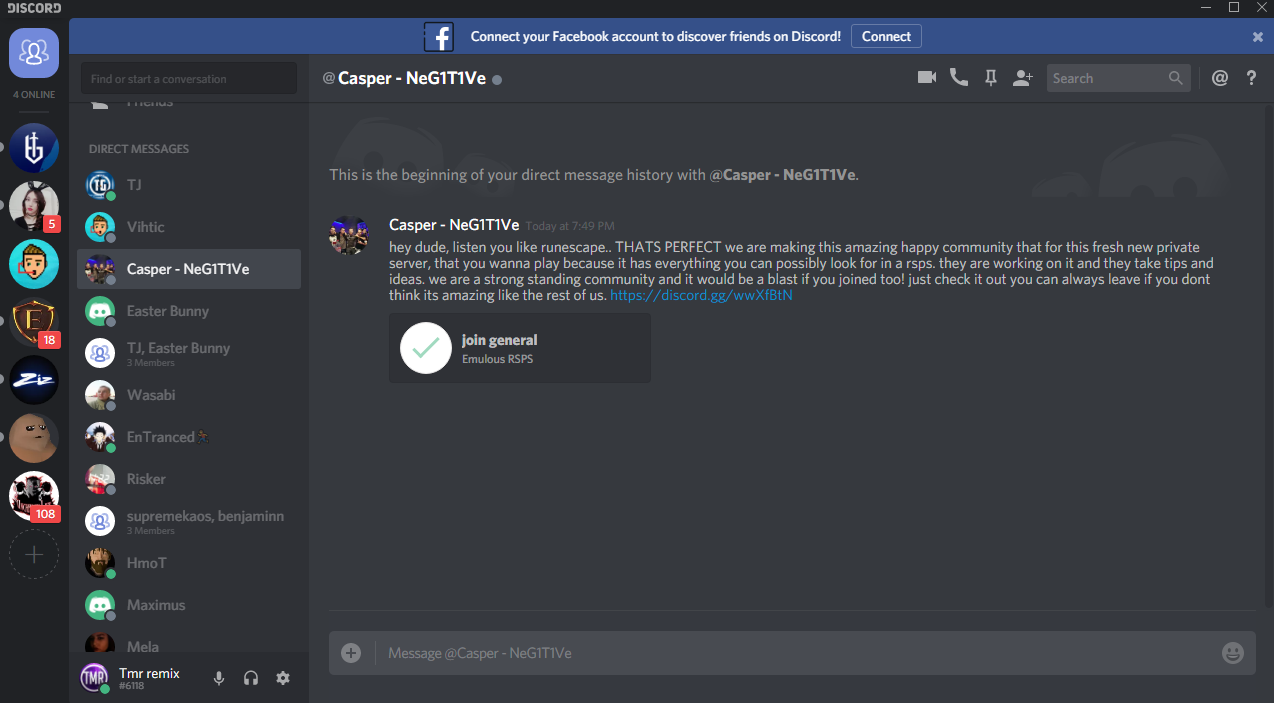This screenshot has height=703, width=1274.
Task: Open the Home friends icon
Action: click(34, 53)
